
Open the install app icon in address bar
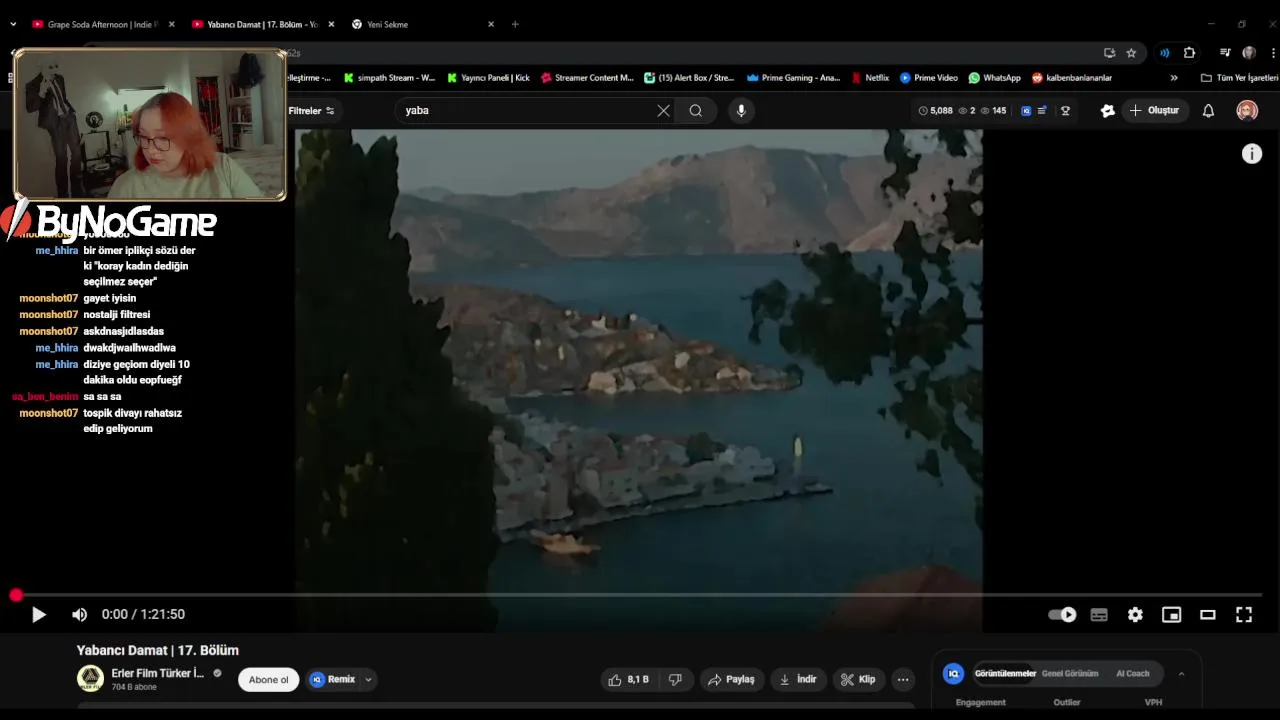[x=1109, y=53]
